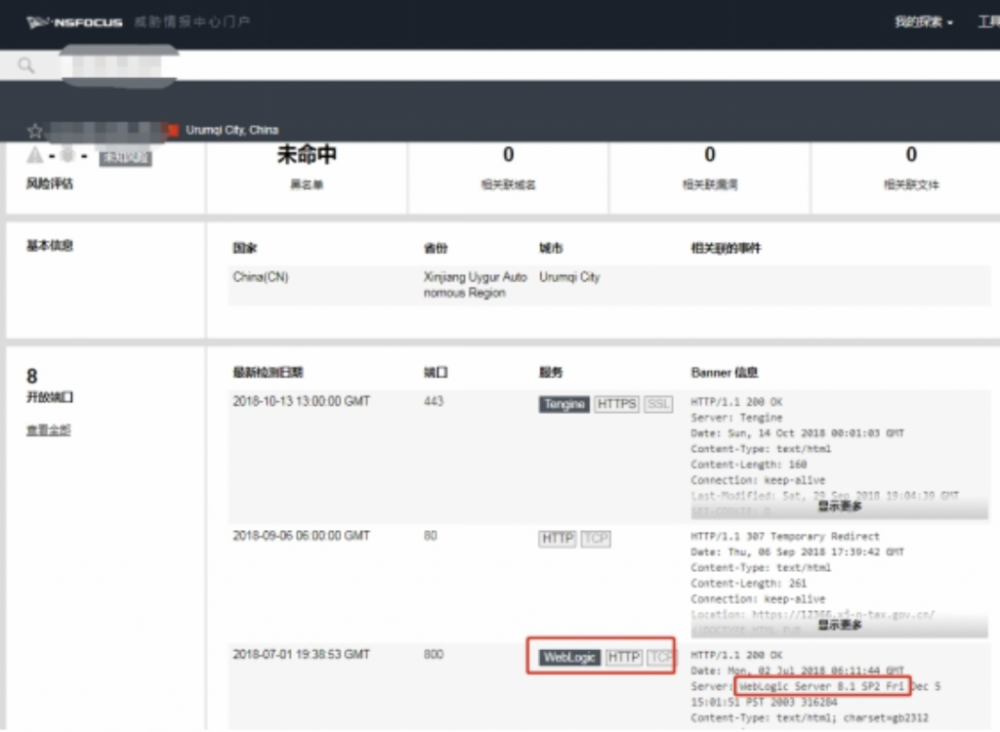Expand 显示更多 under the port 80 banner
This screenshot has width=1000, height=732.
click(838, 624)
